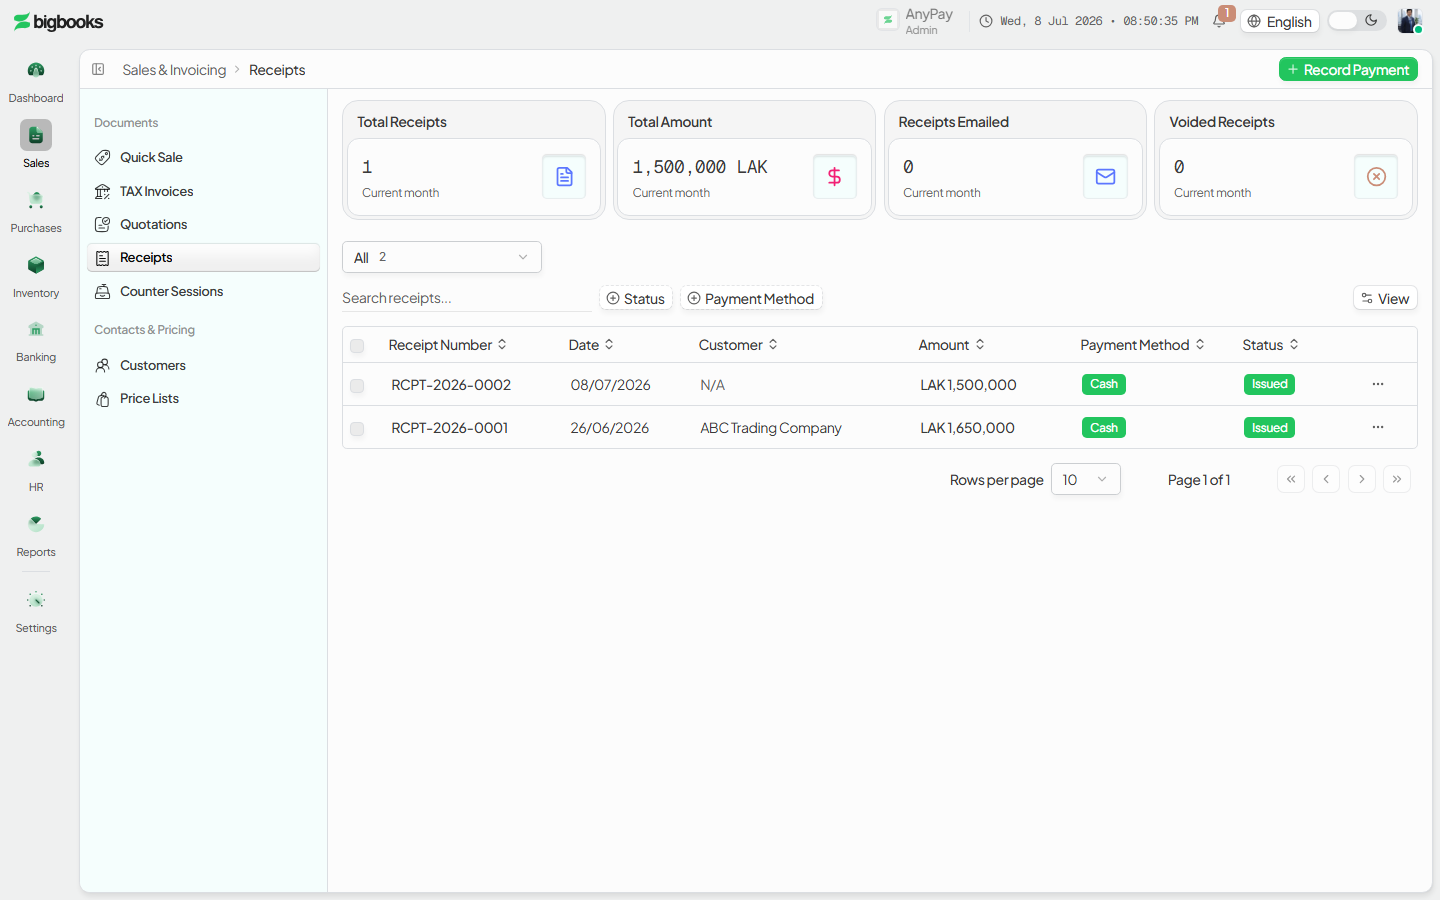Screen dimensions: 1440x900
Task: Sort by Date column
Action: pyautogui.click(x=591, y=345)
